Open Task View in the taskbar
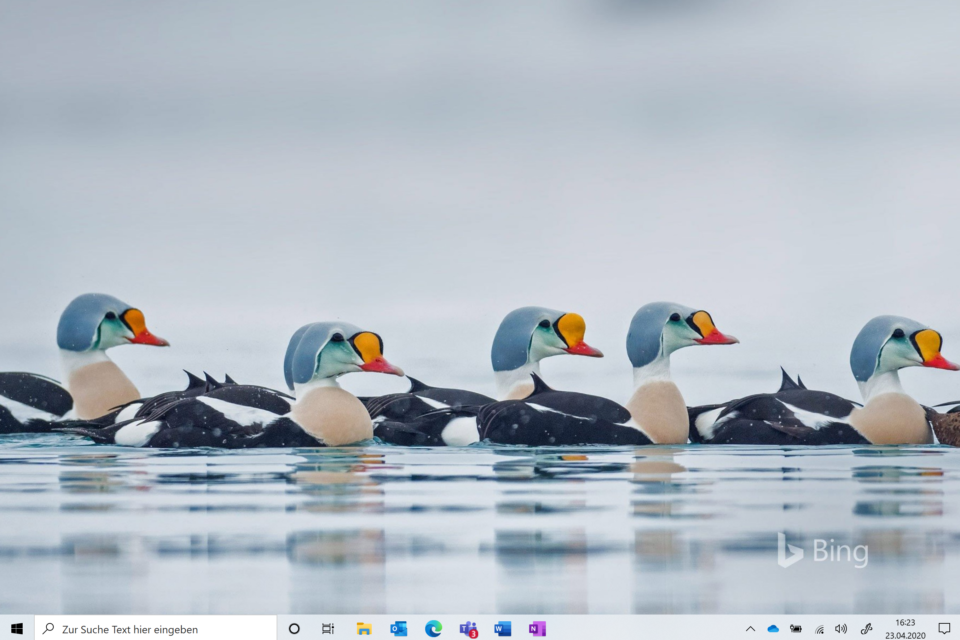The height and width of the screenshot is (640, 960). (x=328, y=628)
